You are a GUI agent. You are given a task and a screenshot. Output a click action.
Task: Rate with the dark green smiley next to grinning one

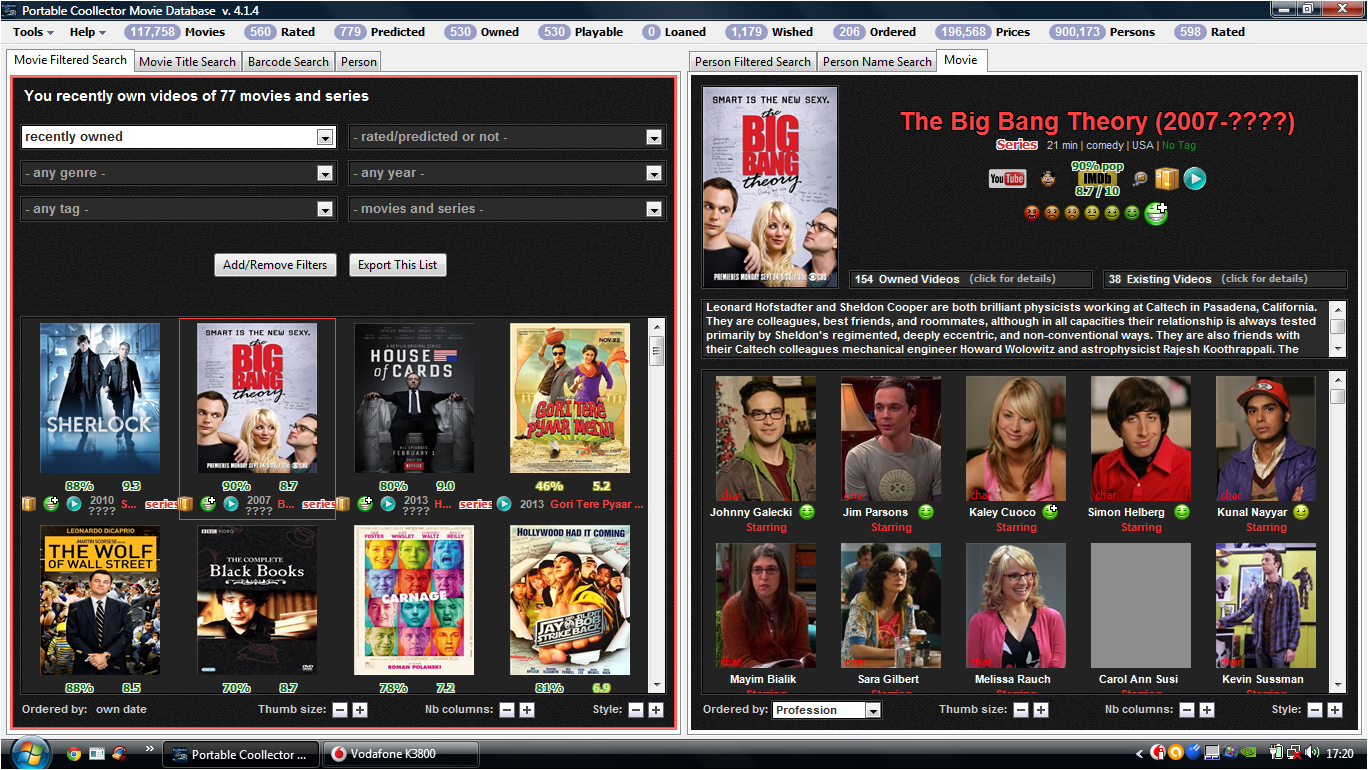[x=1132, y=213]
